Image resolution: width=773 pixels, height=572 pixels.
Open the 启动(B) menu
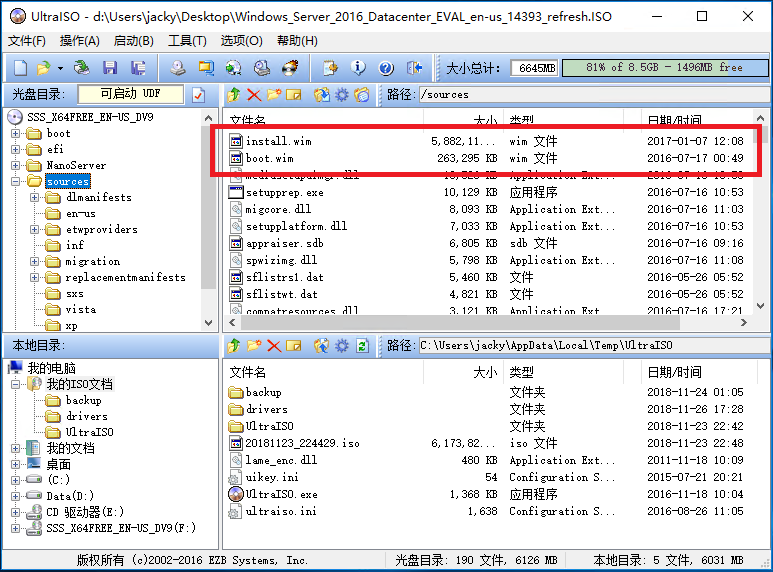134,40
